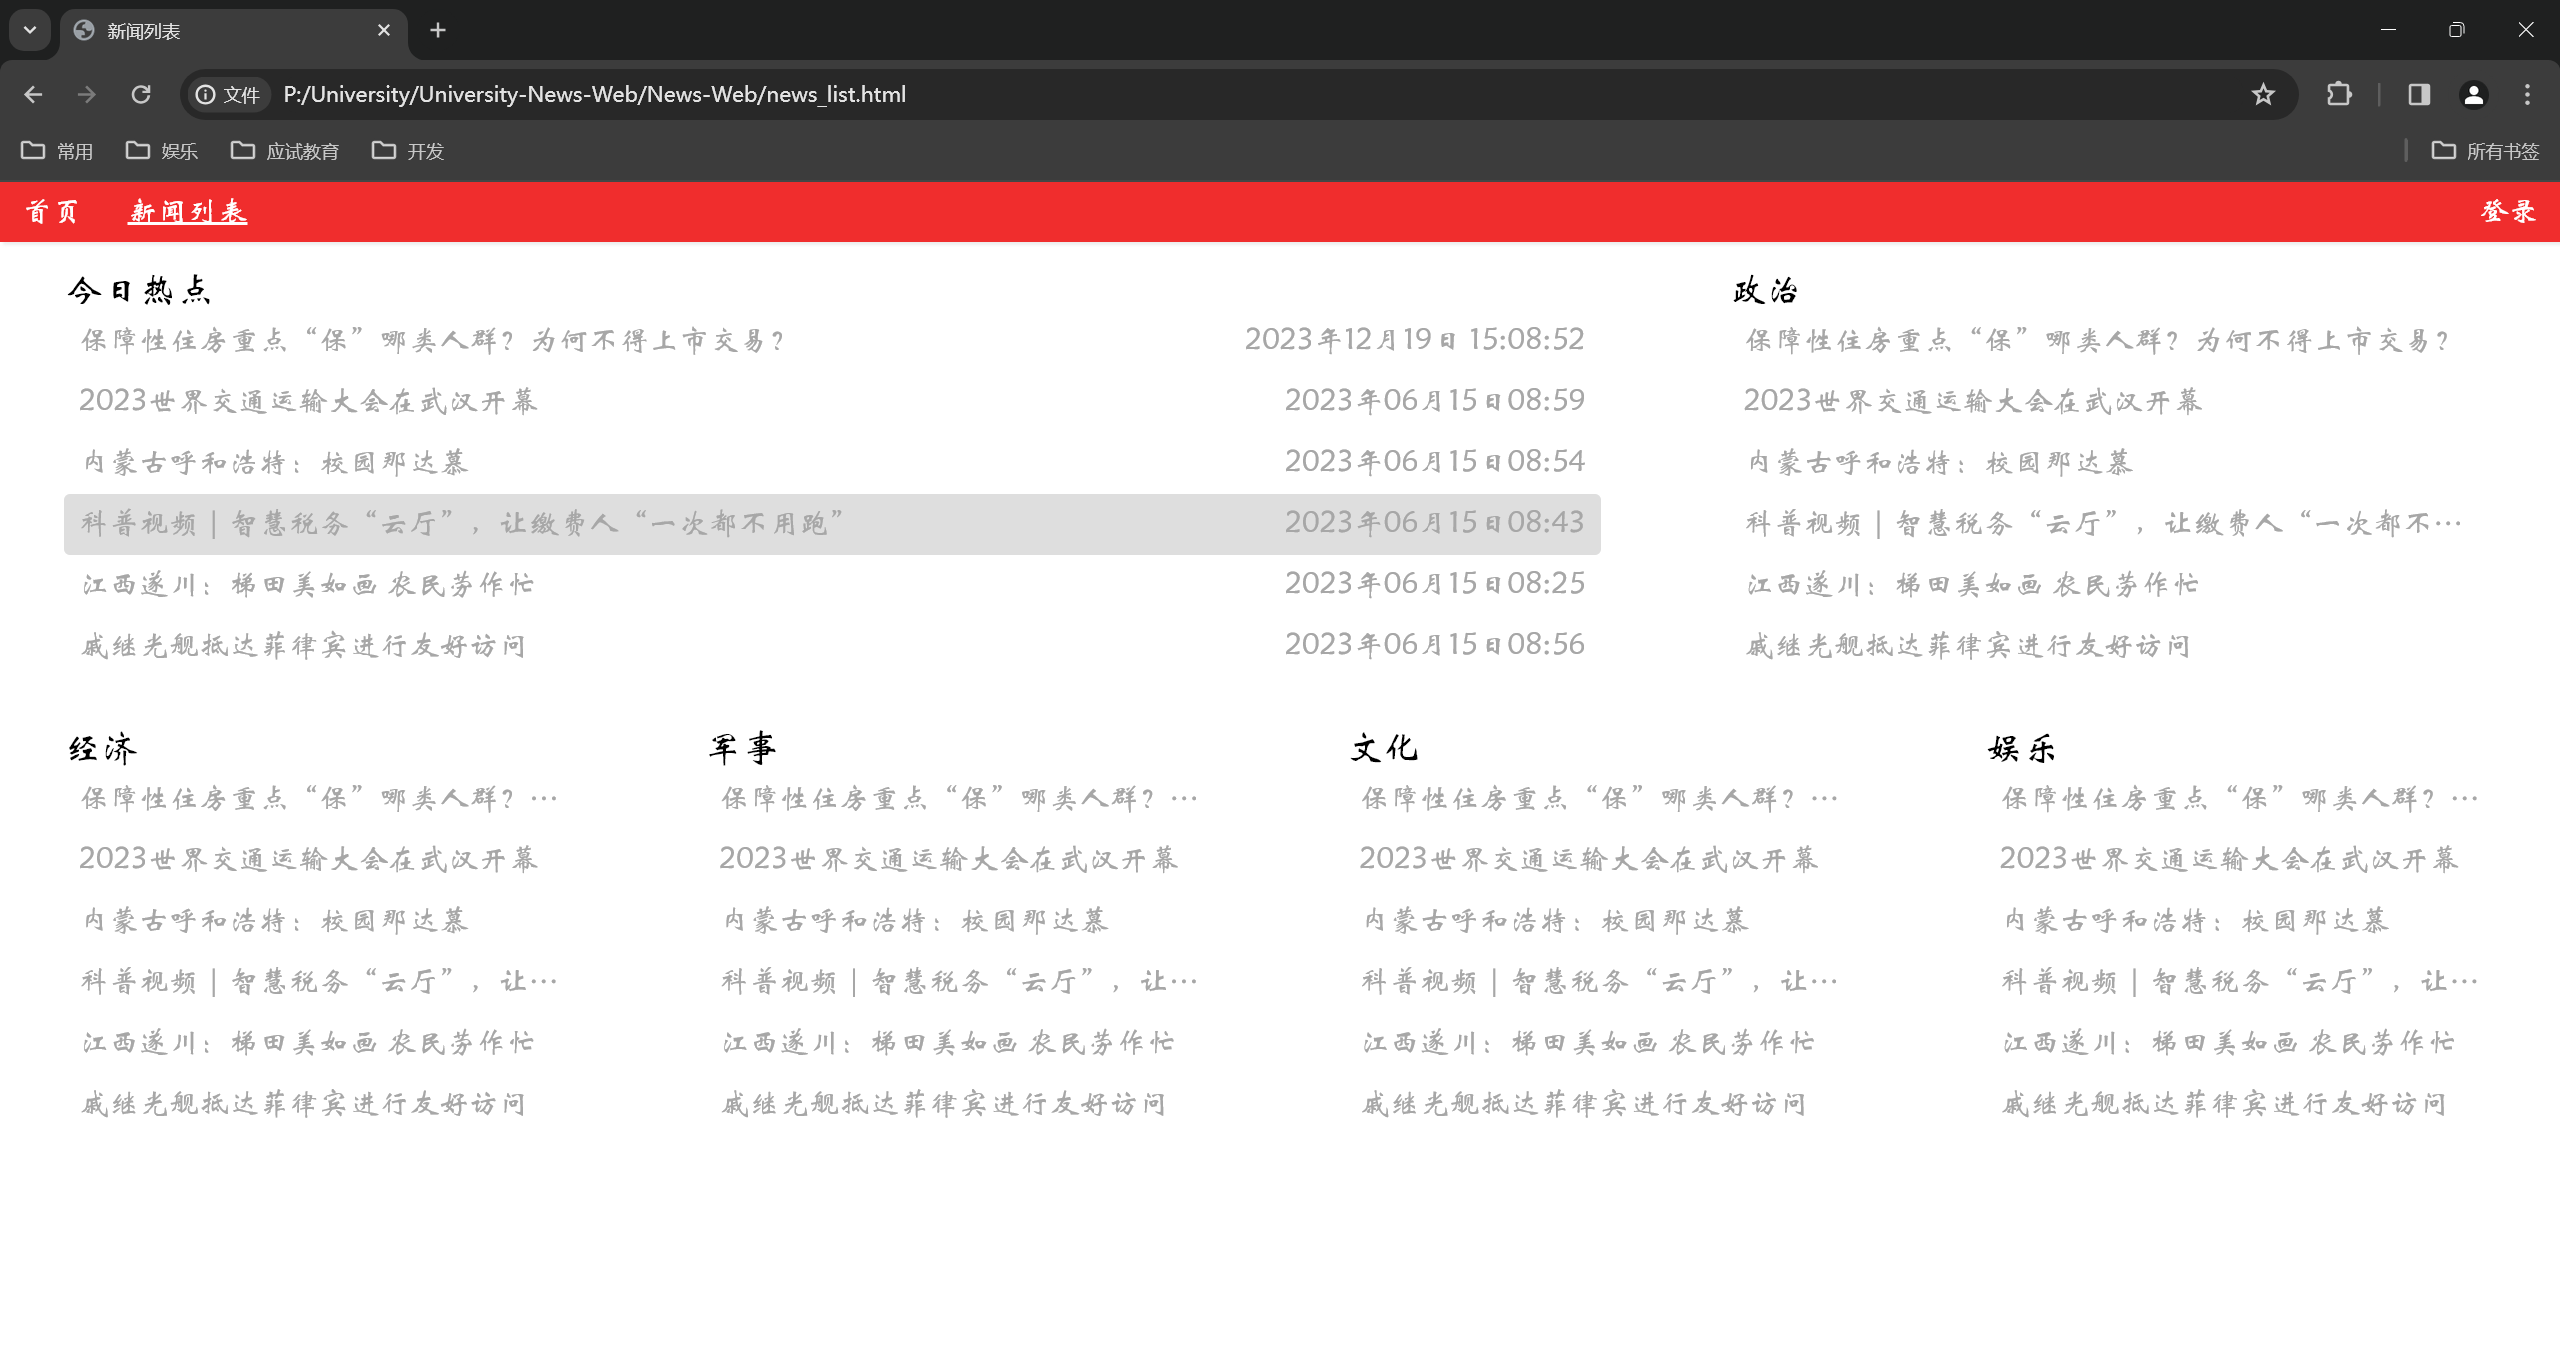
Task: Open the 娱乐 bookmarks folder
Action: pos(161,151)
